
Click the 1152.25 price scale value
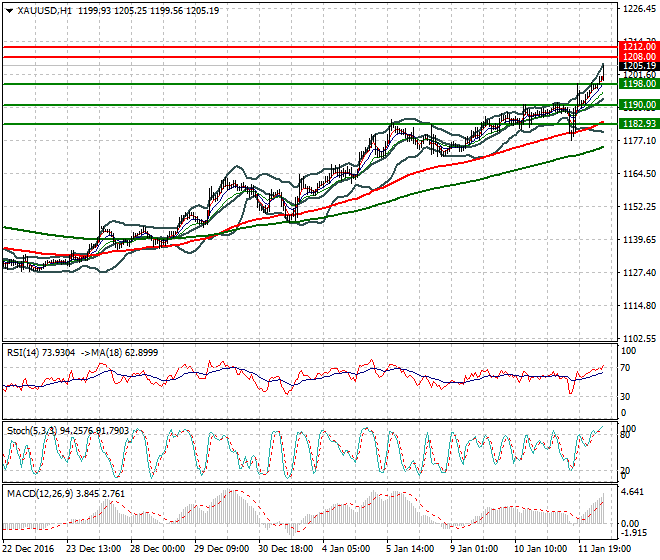pos(639,206)
